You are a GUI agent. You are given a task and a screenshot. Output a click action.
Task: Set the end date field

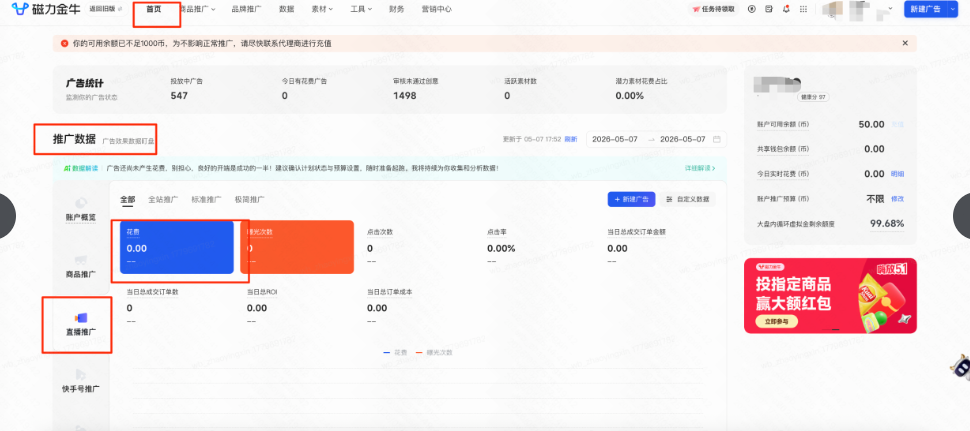tap(682, 139)
